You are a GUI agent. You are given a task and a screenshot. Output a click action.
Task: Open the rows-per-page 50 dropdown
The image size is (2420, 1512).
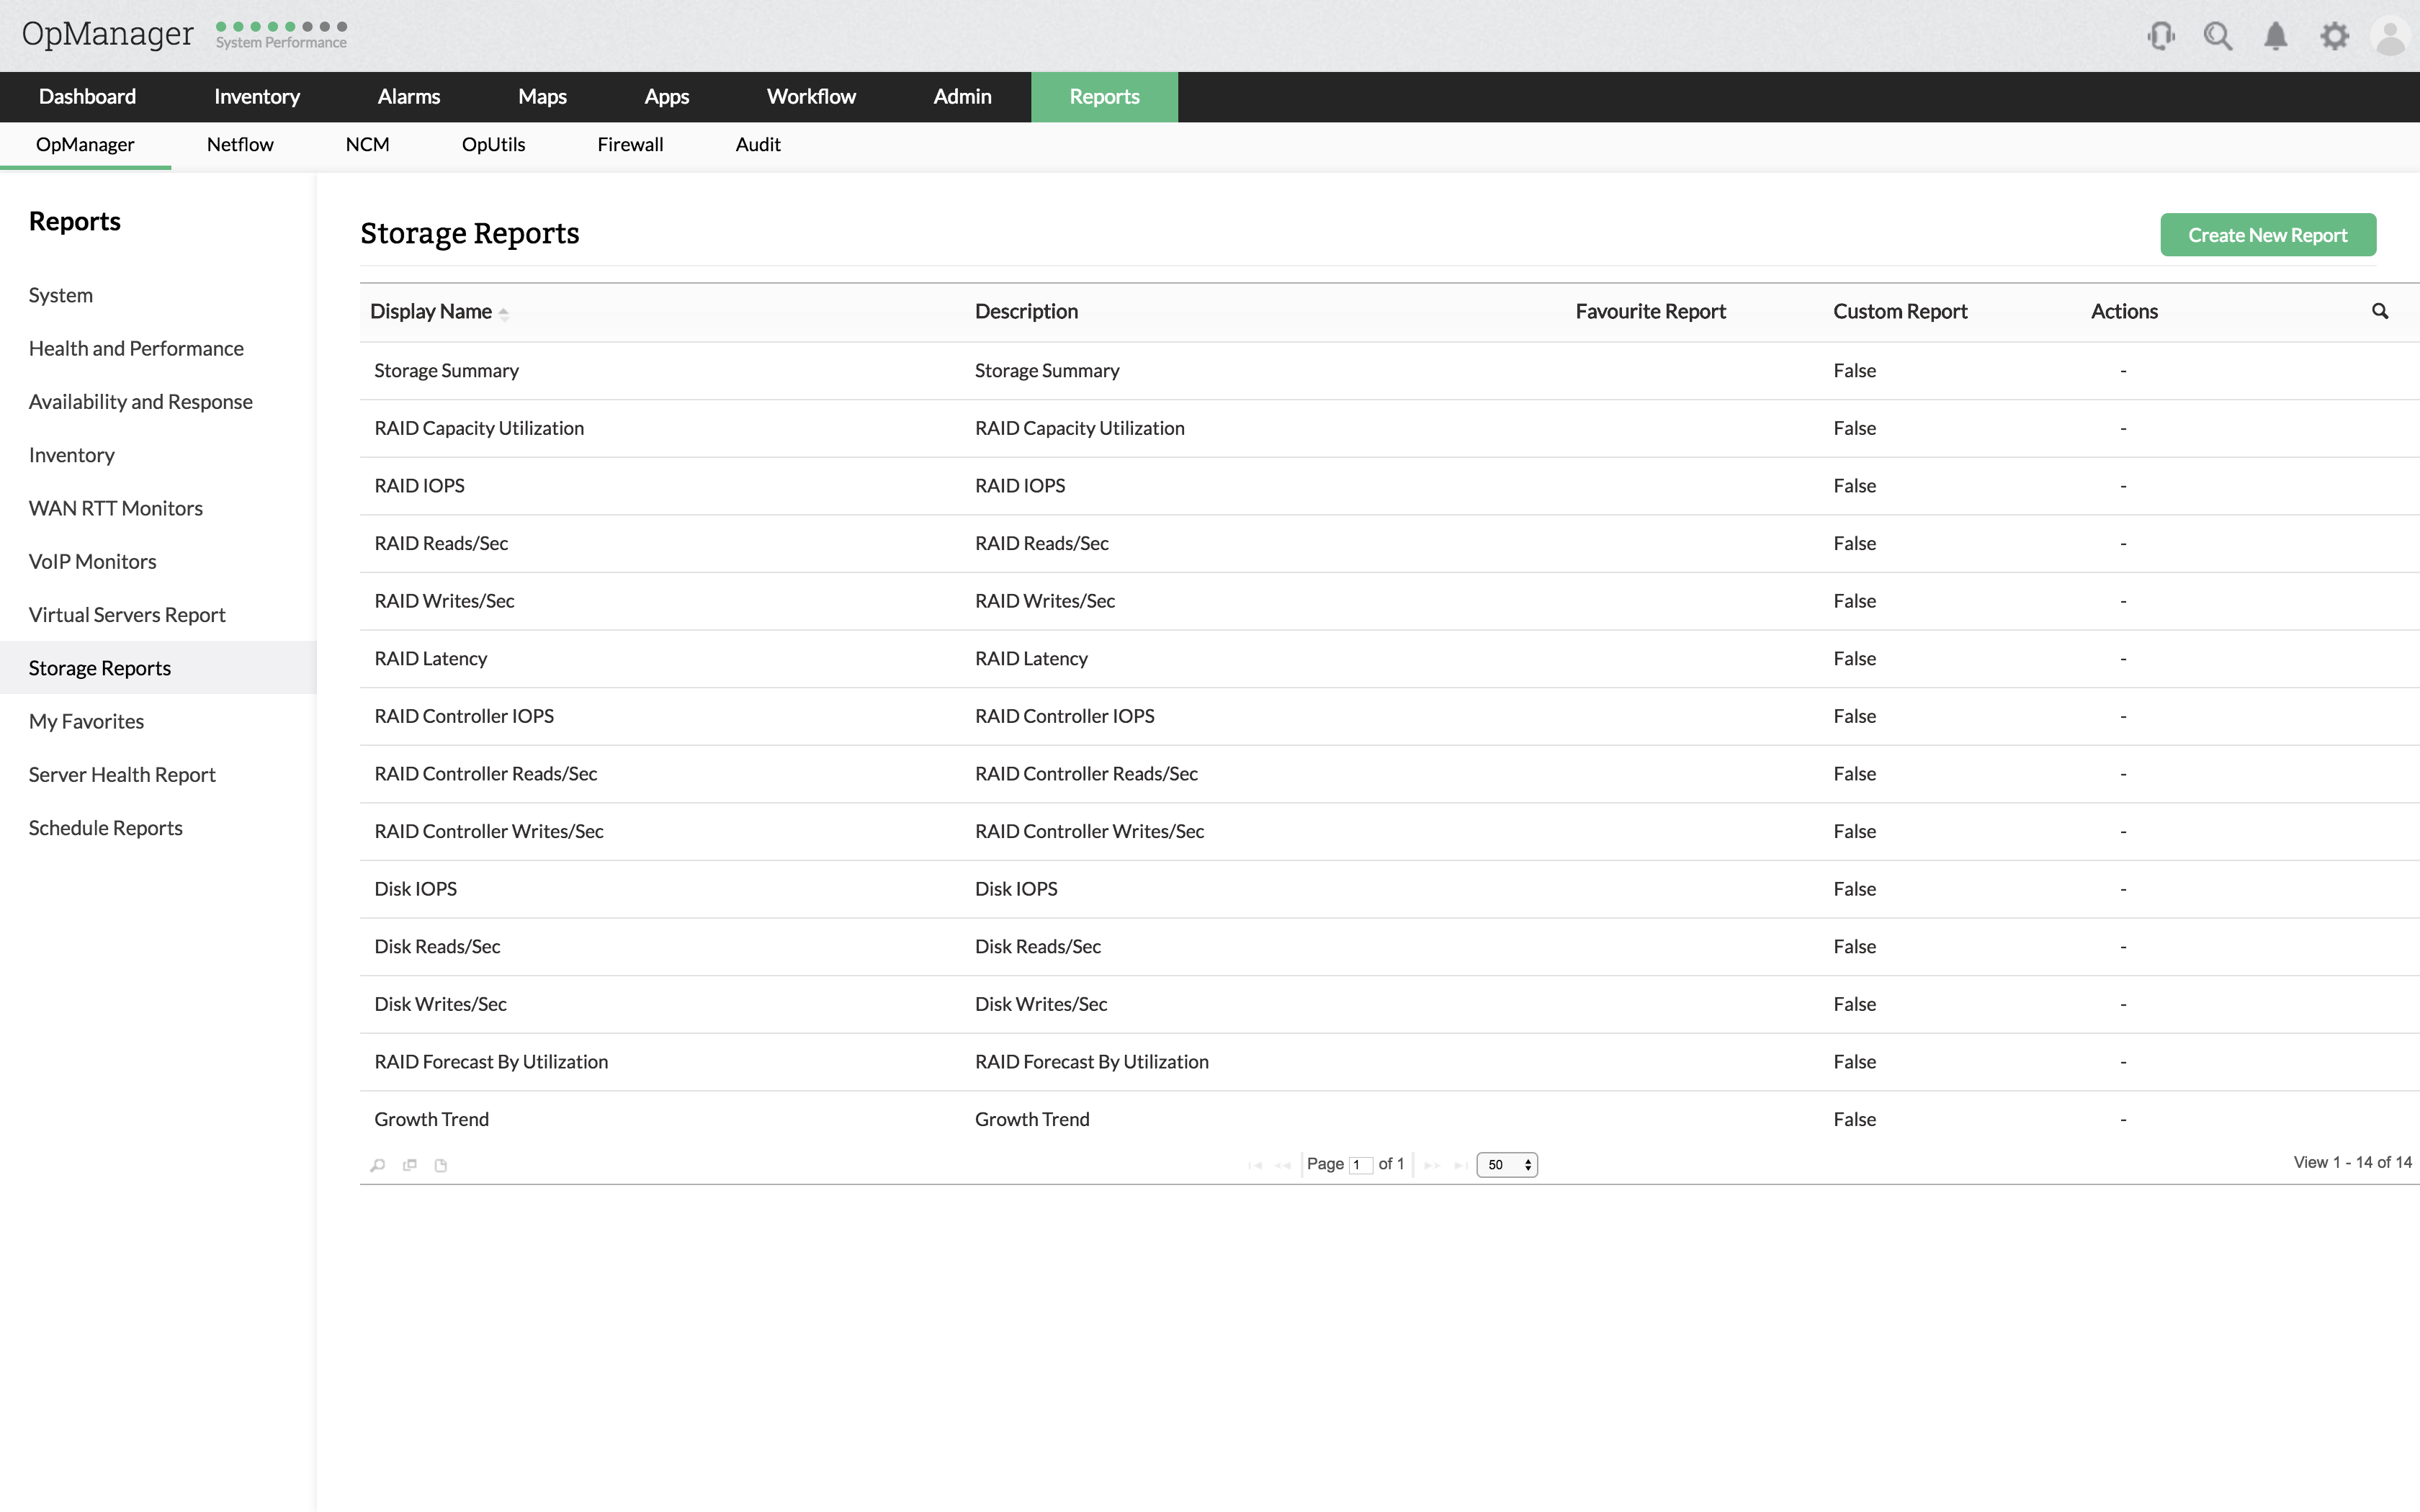[x=1506, y=1165]
